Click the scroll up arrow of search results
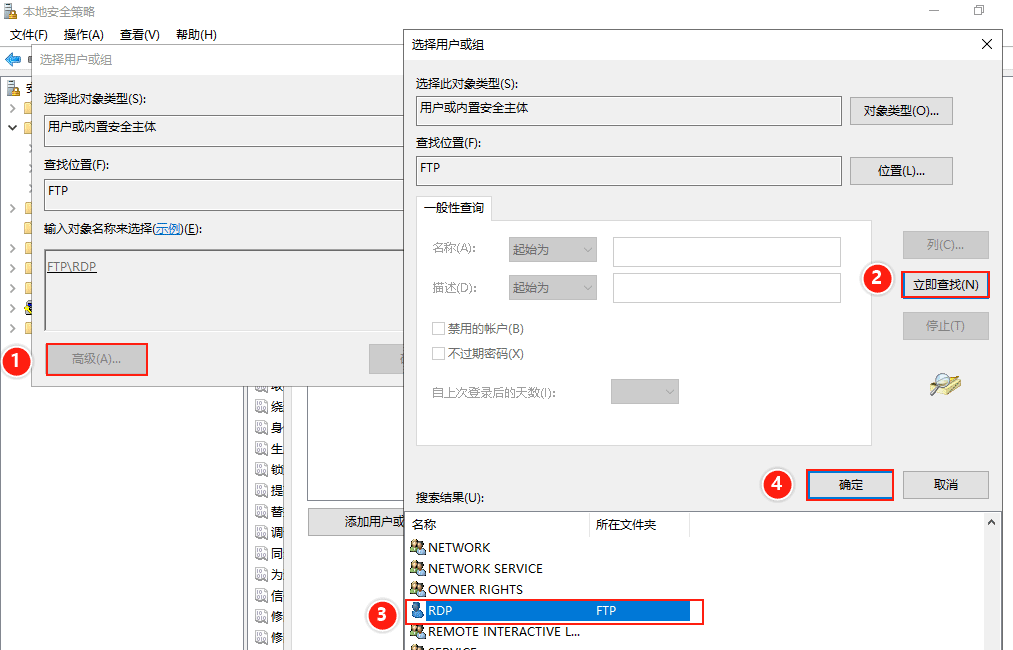Screen dimensions: 1013x650 [x=992, y=522]
